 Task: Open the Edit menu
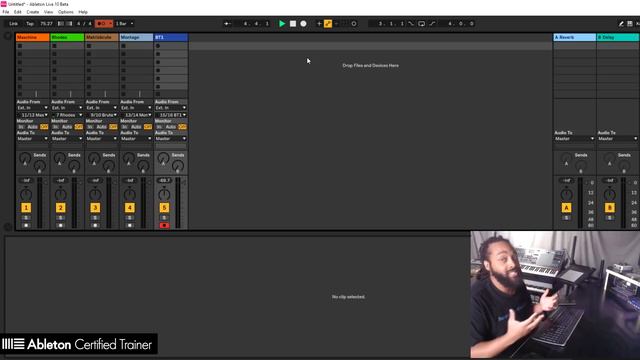pos(18,12)
